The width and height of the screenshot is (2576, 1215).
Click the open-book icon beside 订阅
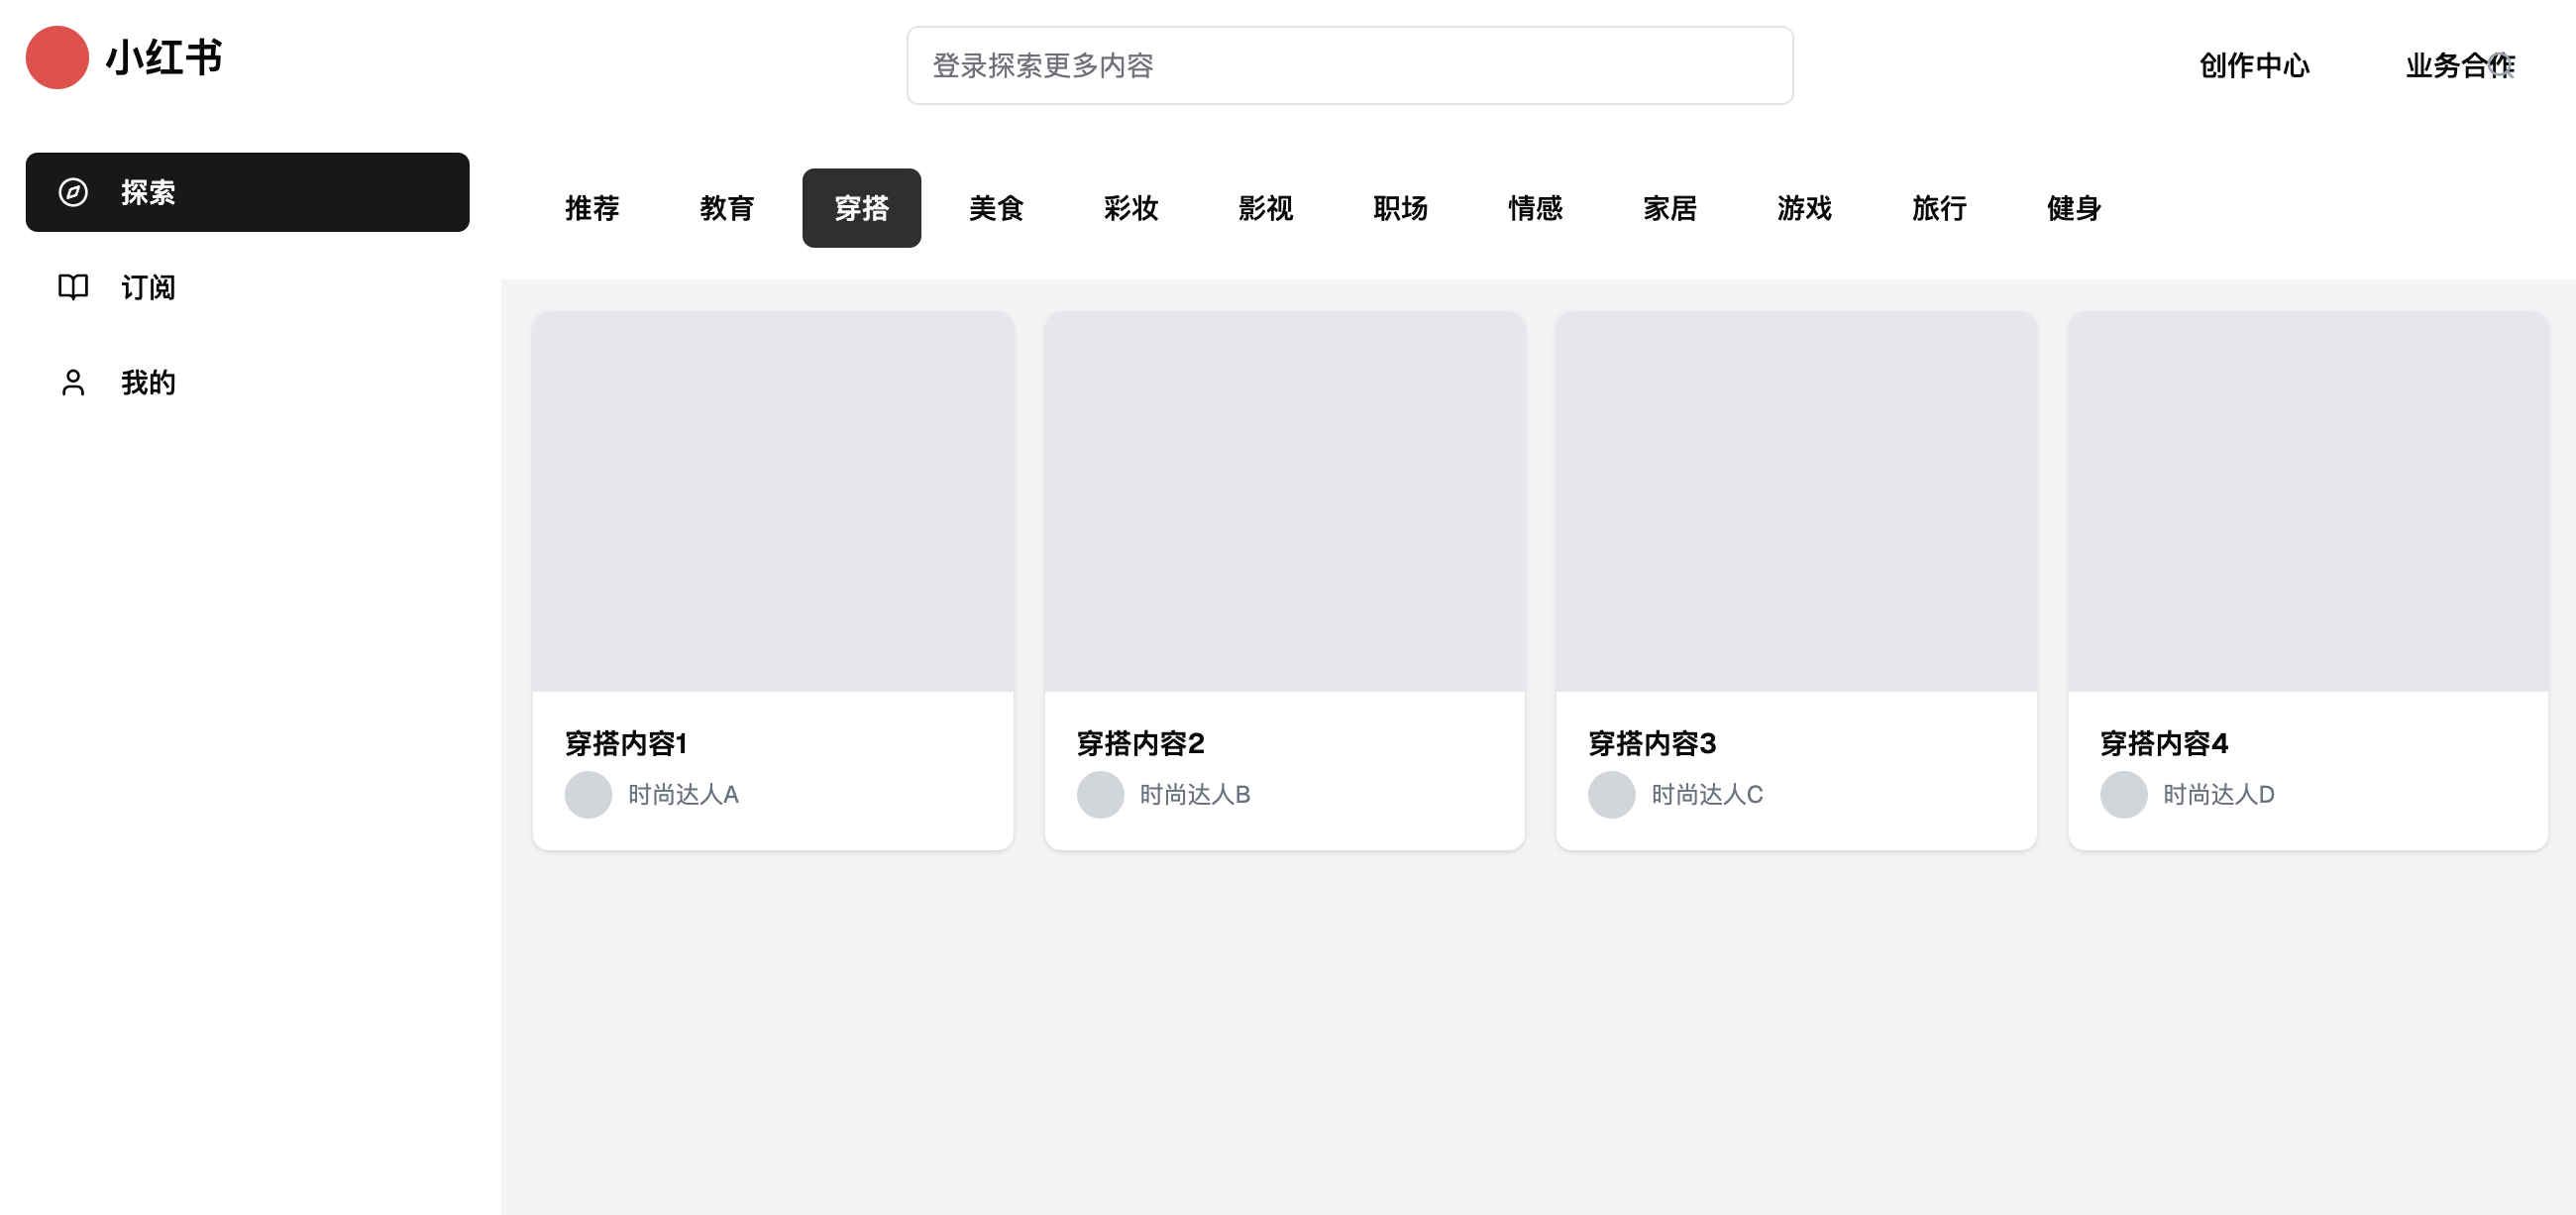pos(73,287)
